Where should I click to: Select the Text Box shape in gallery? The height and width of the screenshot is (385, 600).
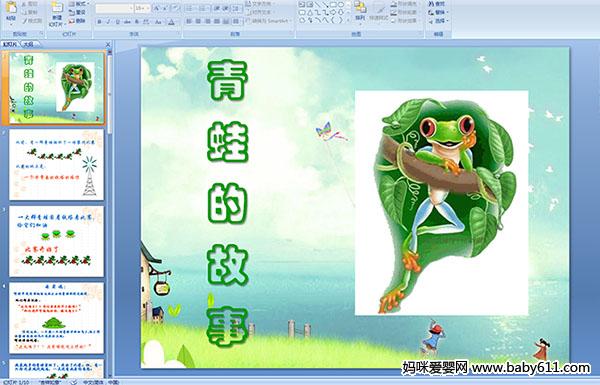[302, 4]
